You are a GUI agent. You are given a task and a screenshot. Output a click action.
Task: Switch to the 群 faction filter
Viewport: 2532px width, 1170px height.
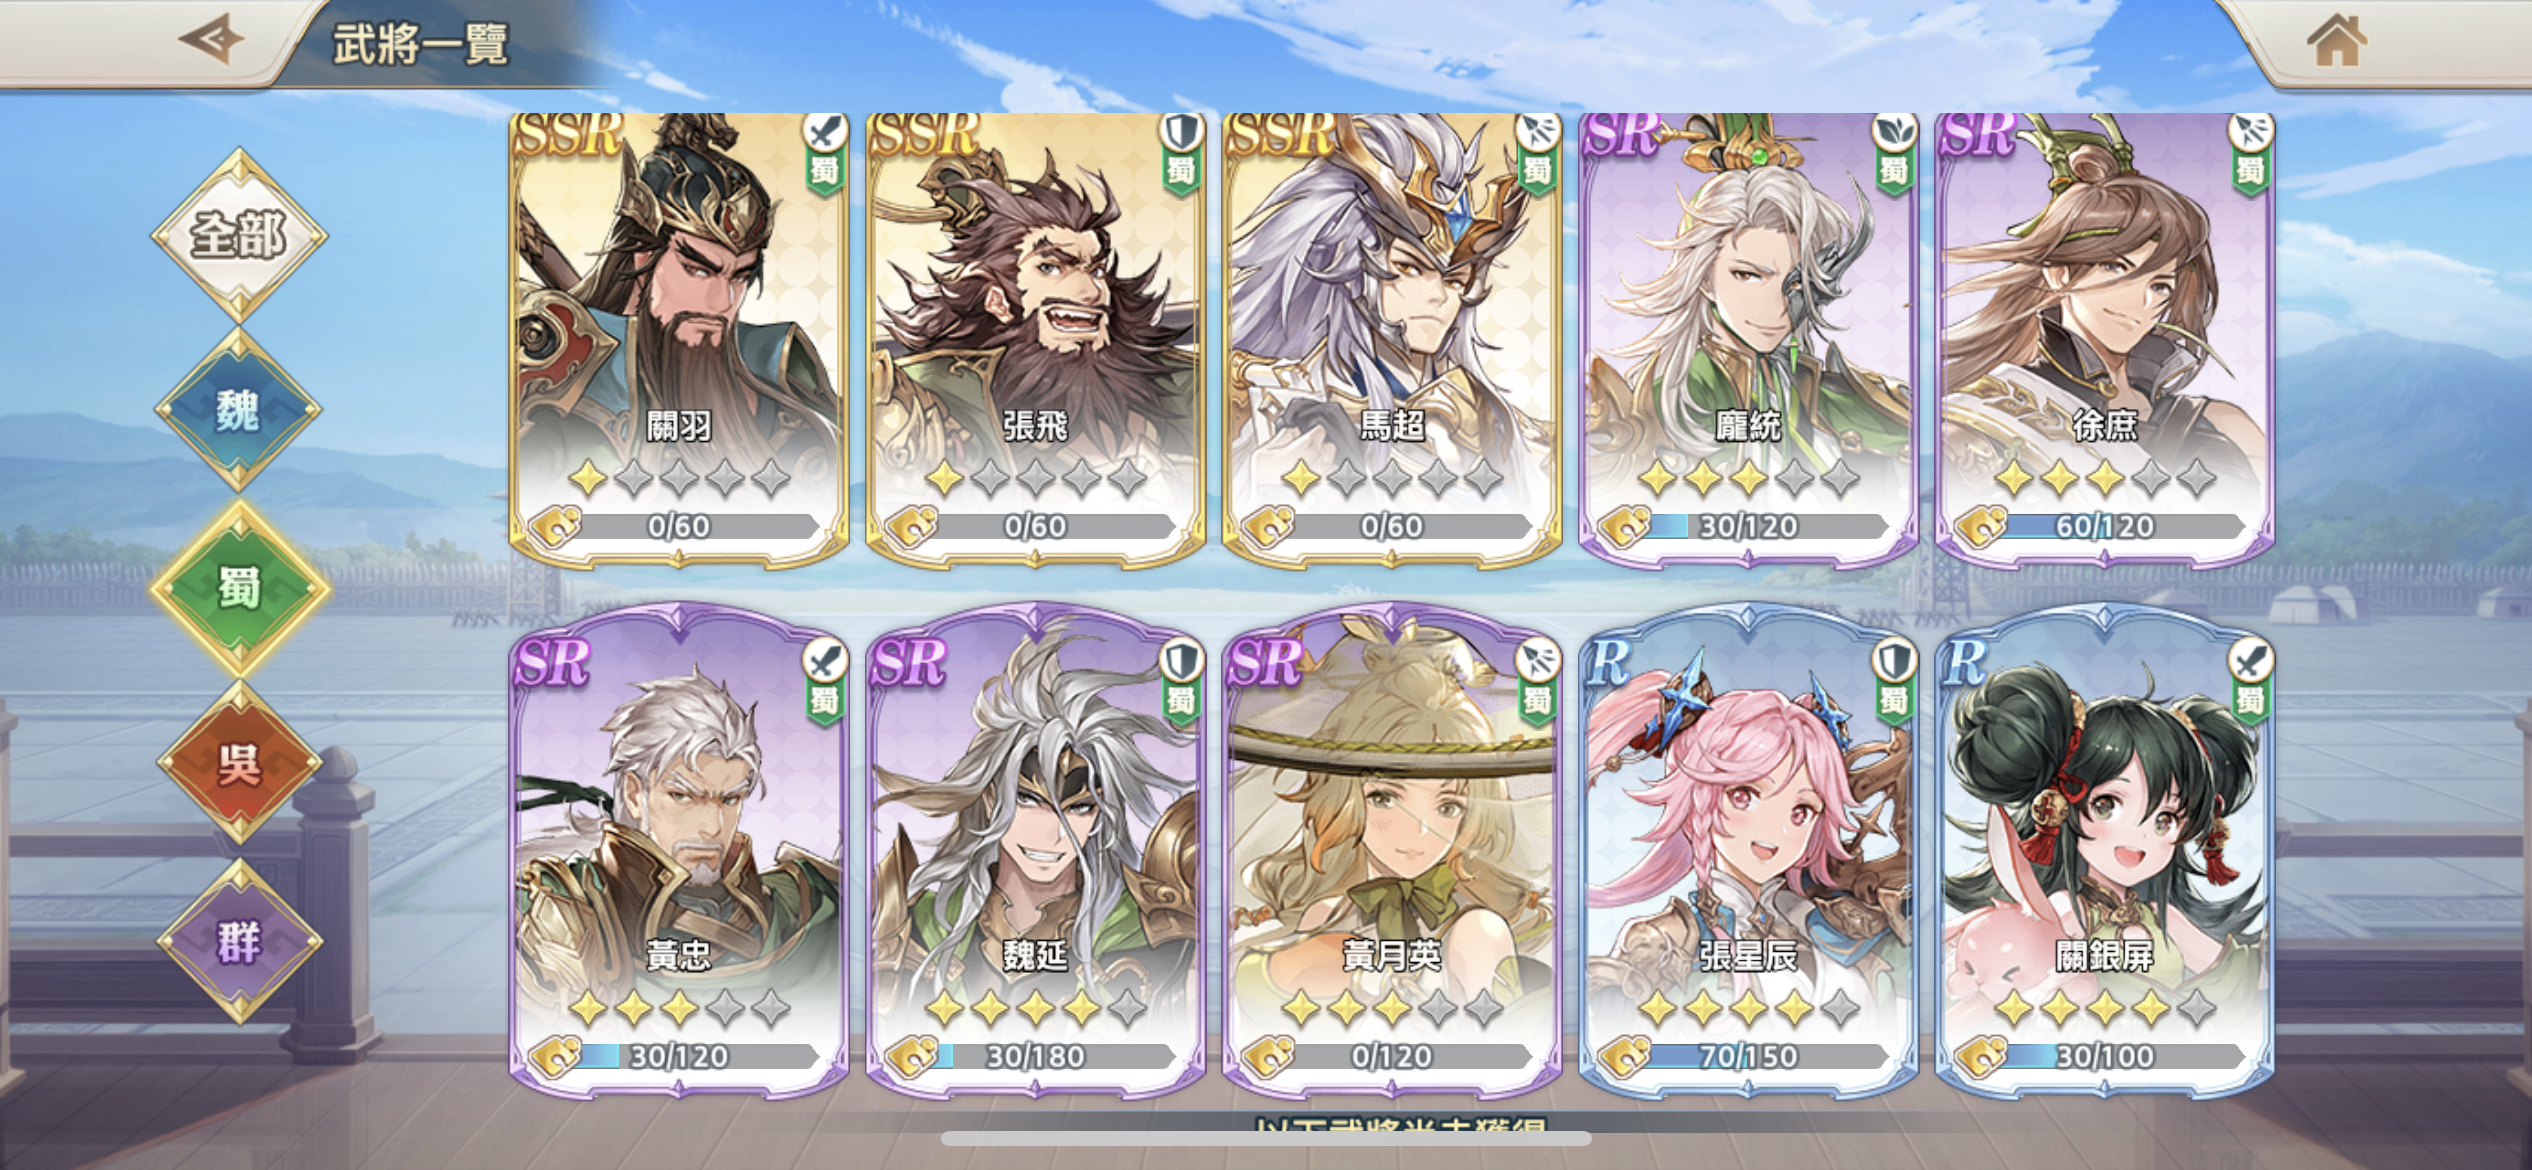pos(238,941)
